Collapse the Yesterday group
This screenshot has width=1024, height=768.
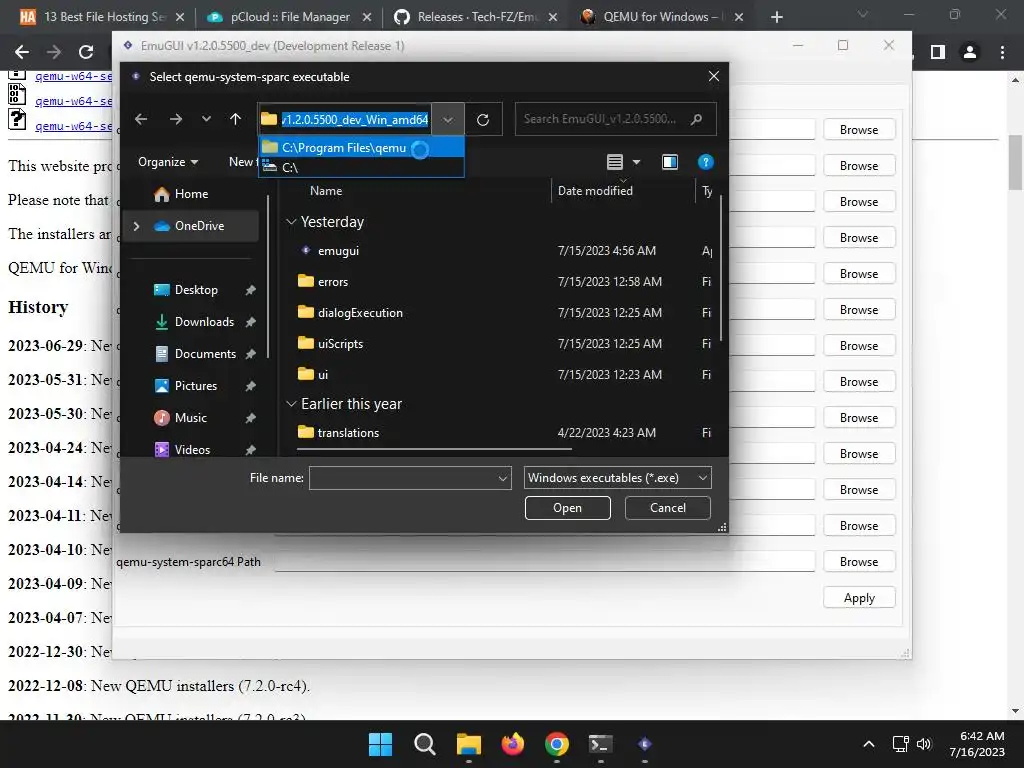click(x=291, y=222)
